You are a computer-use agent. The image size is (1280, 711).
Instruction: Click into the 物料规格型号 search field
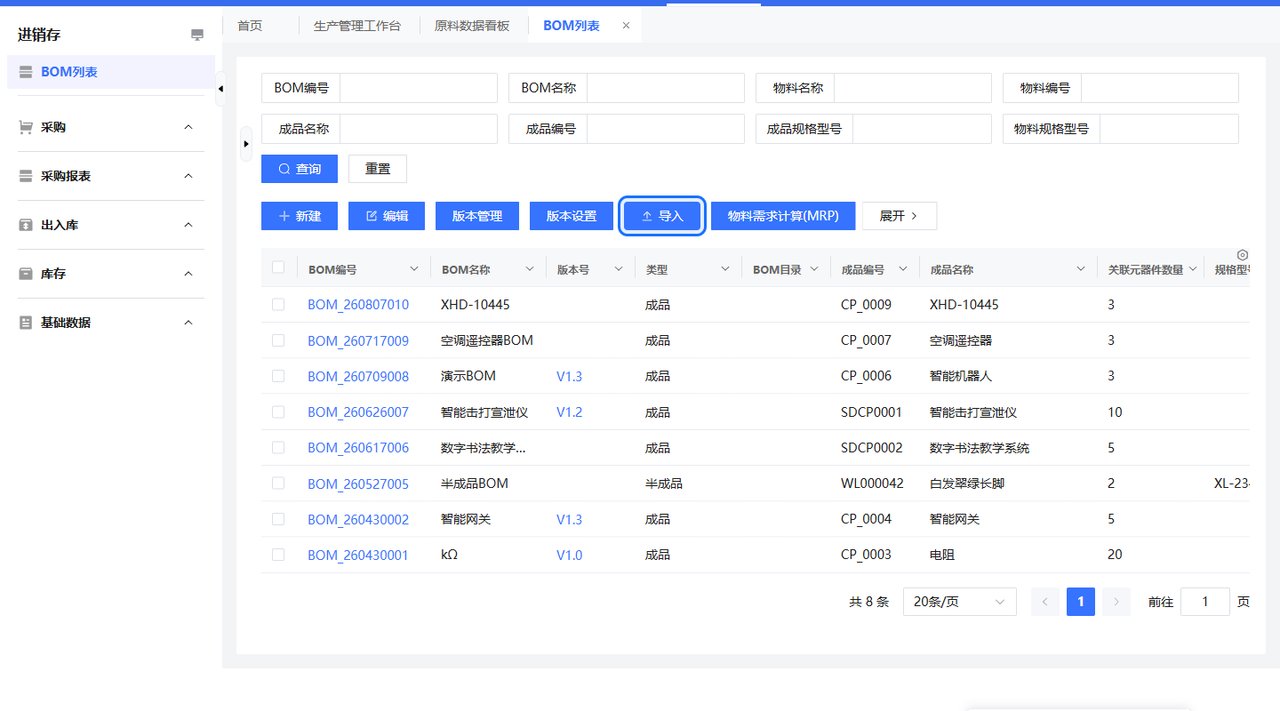[x=1169, y=129]
